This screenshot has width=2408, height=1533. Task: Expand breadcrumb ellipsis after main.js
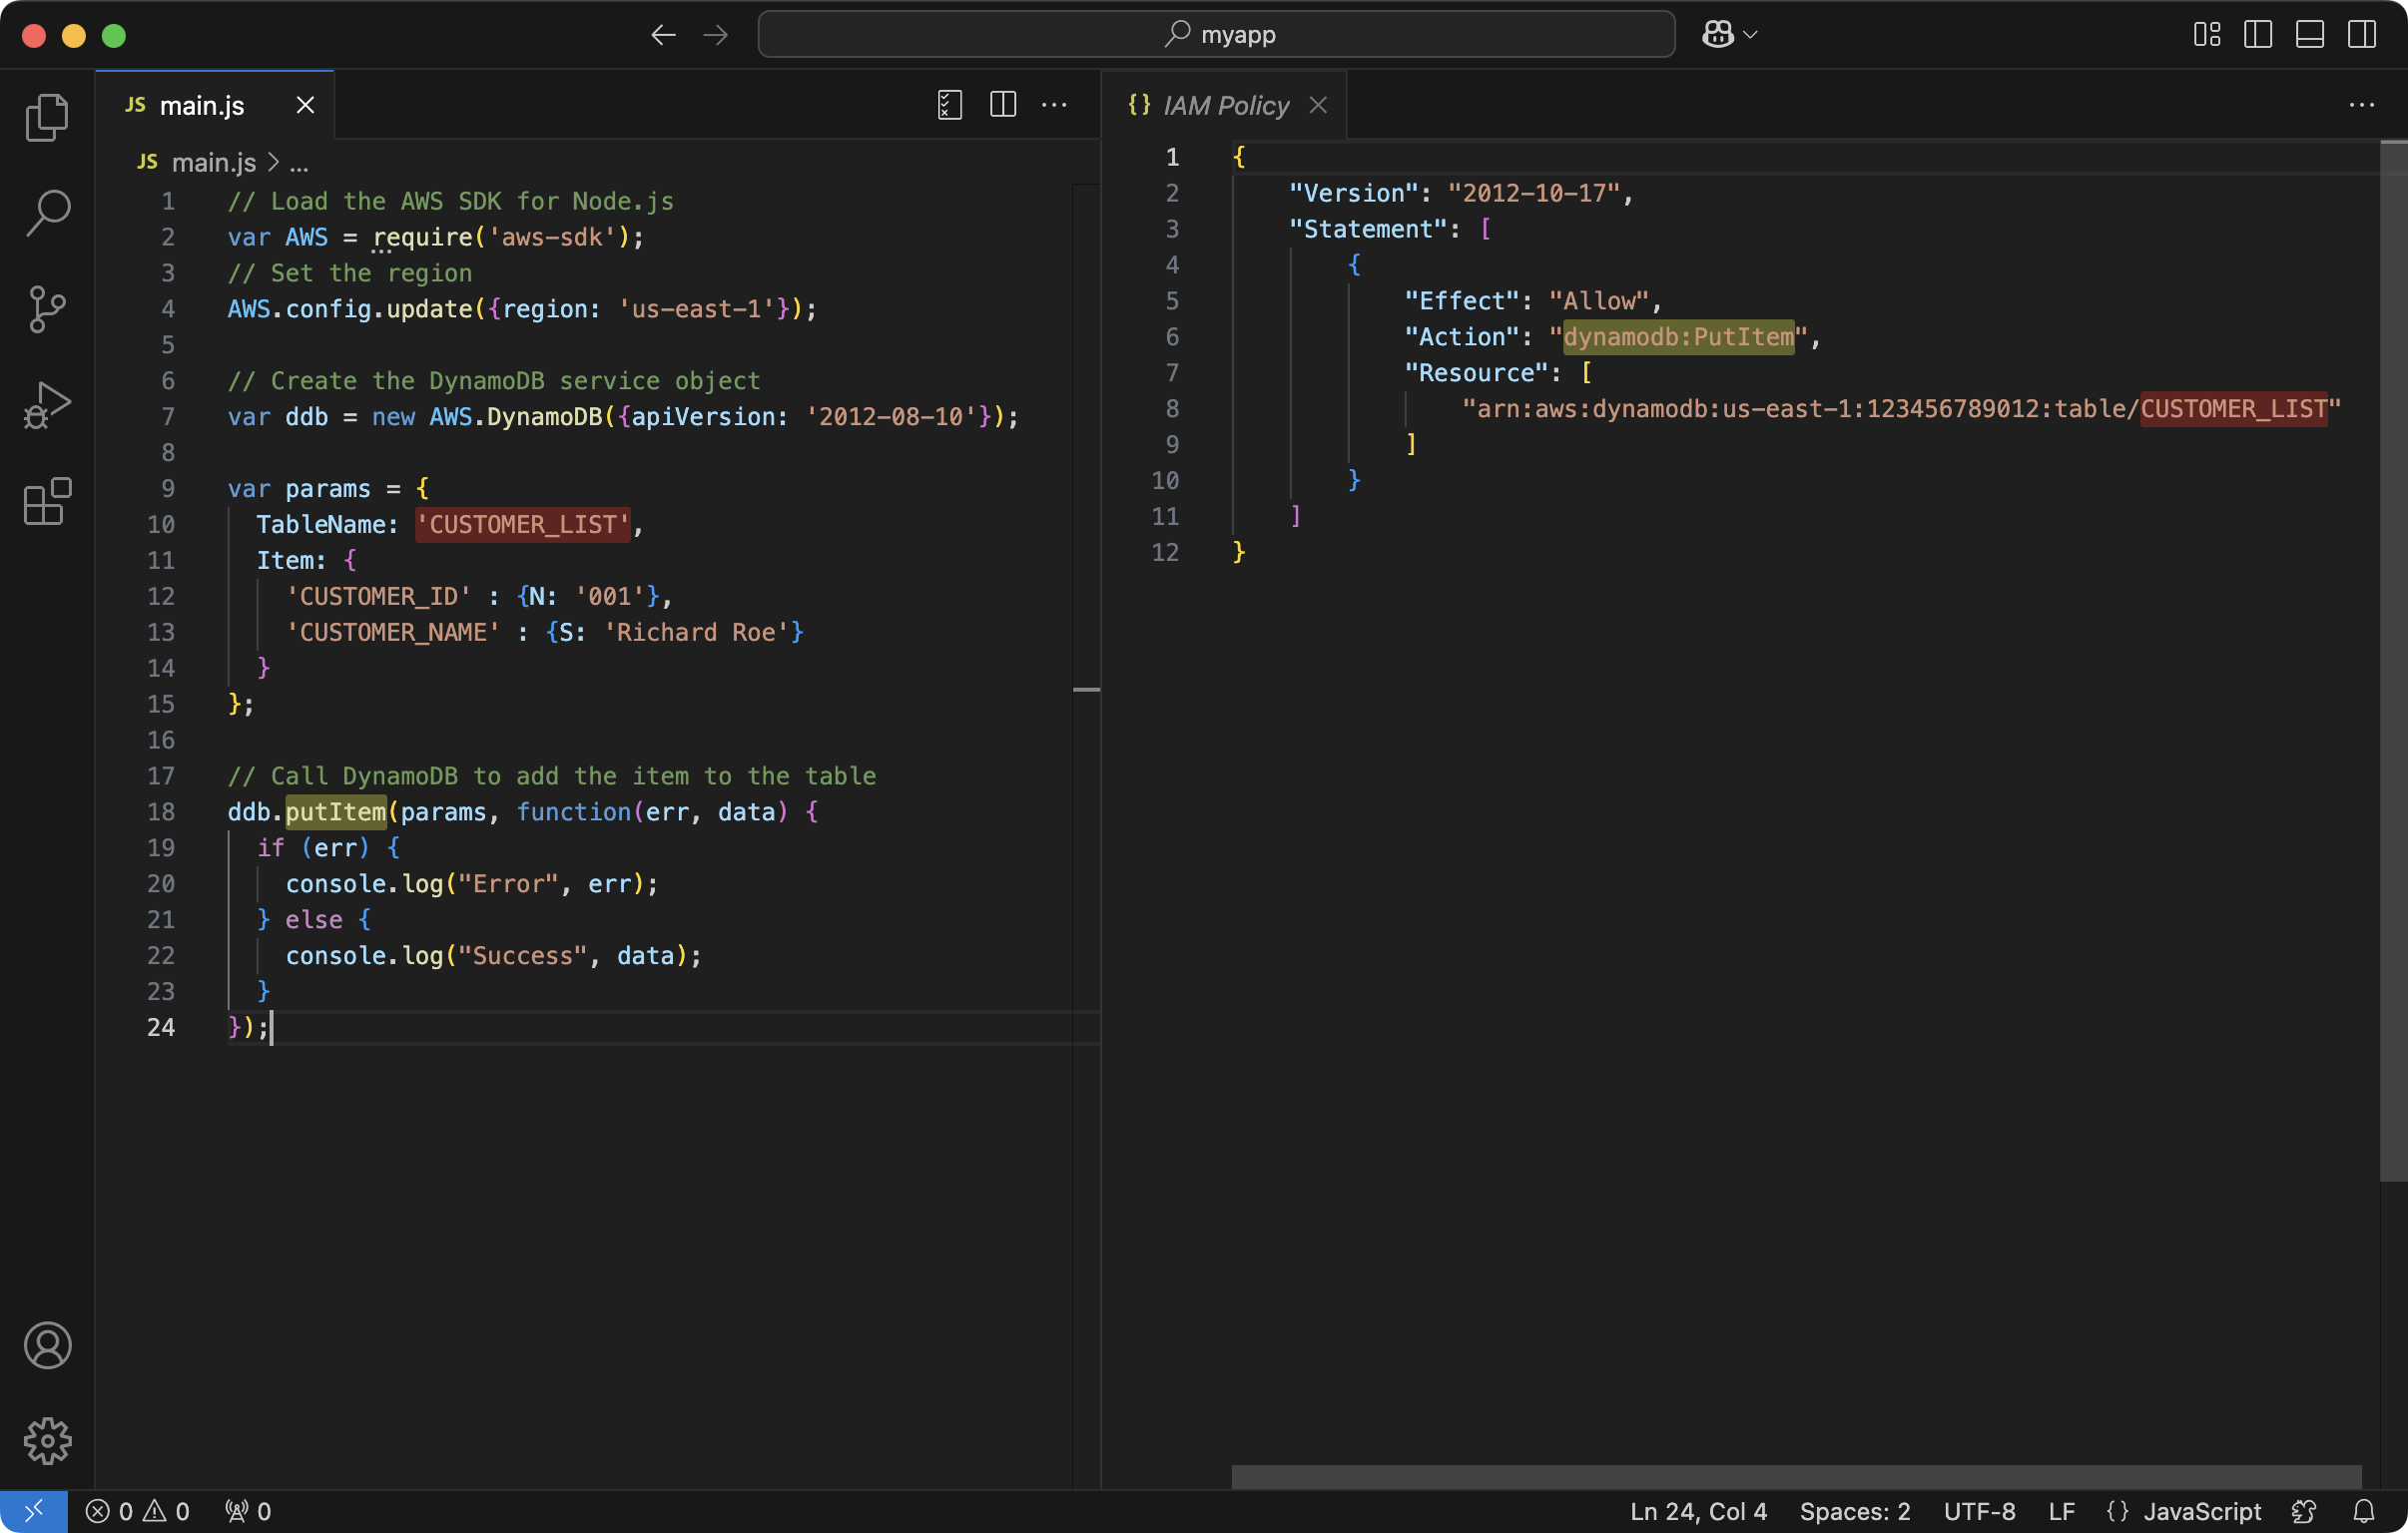(299, 163)
